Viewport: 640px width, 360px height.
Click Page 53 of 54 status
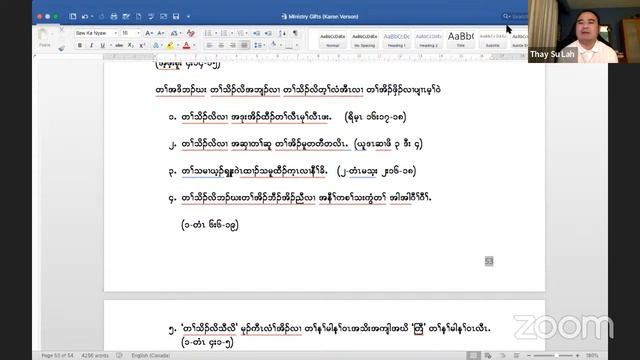57,356
